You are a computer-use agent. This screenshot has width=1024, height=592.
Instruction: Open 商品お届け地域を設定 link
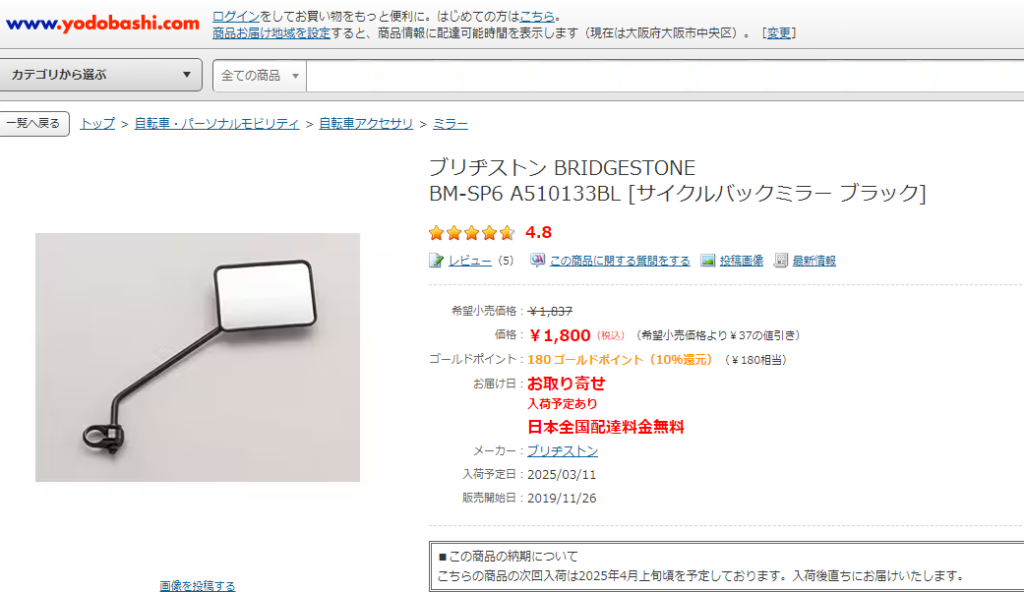[271, 33]
